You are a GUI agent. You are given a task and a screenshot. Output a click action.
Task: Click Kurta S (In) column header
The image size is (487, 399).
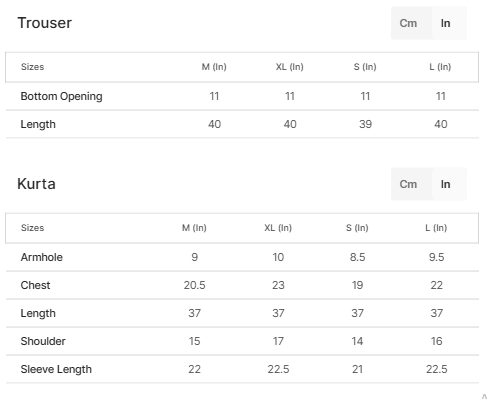tap(357, 228)
